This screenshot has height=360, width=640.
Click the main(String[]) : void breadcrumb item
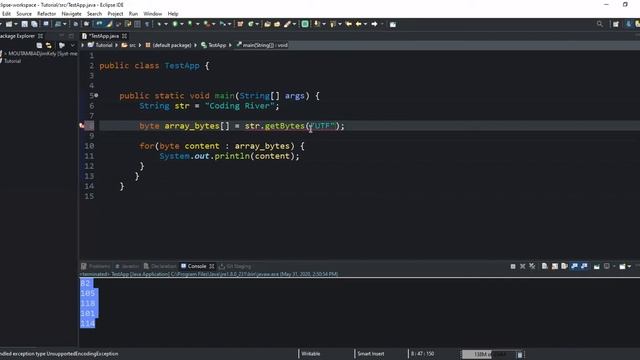tap(262, 45)
